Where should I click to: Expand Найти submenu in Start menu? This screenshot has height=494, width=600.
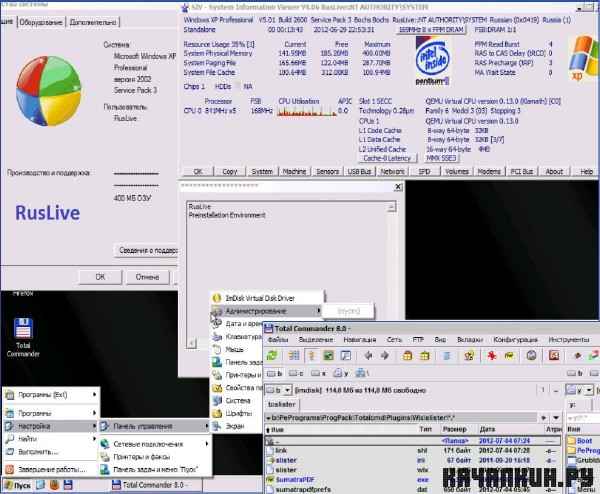[51, 439]
